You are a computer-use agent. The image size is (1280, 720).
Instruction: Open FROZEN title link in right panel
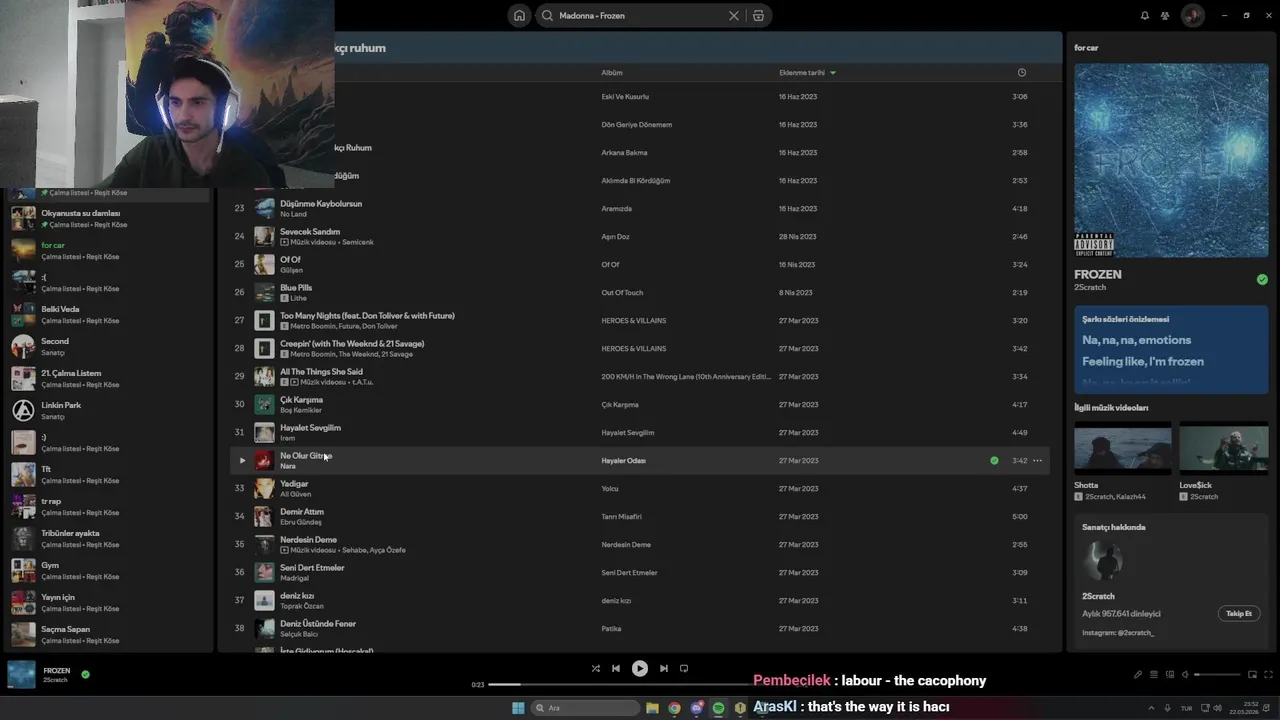click(x=1097, y=274)
